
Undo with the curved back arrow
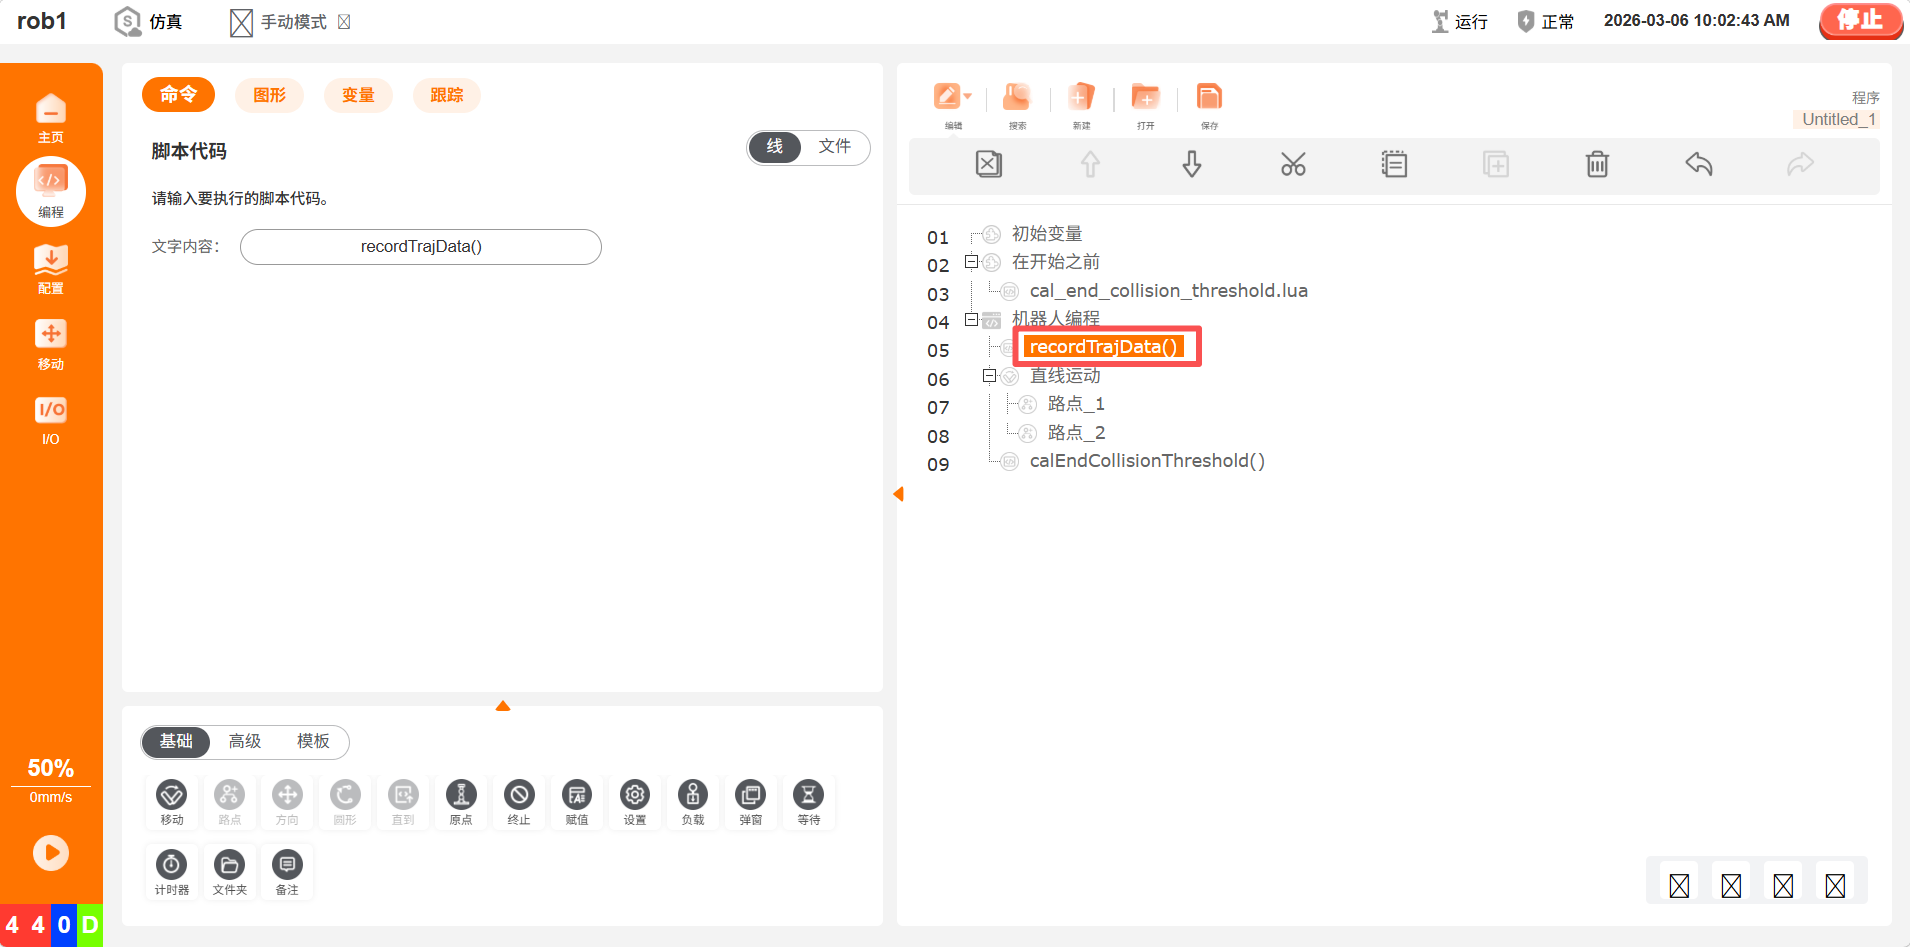click(x=1698, y=164)
